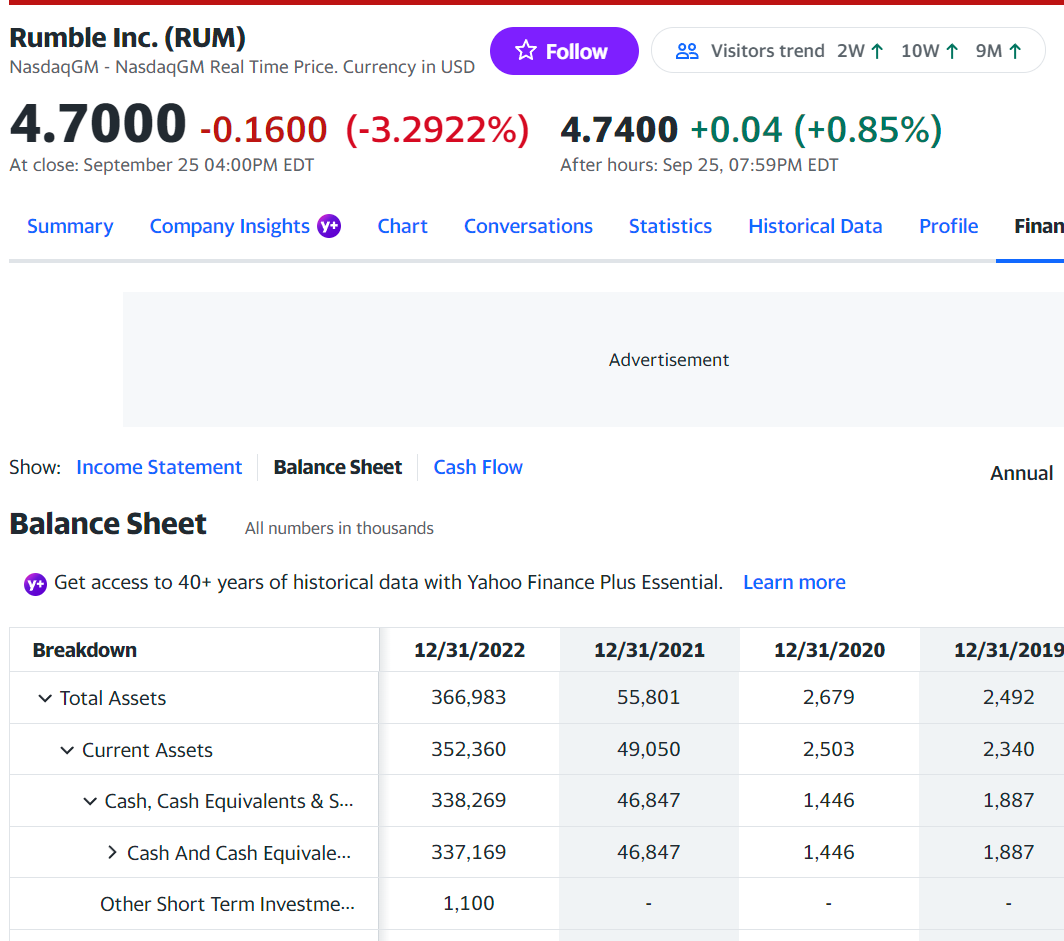Click the Y+ badge beside Company Insights
This screenshot has width=1064, height=941.
(329, 226)
